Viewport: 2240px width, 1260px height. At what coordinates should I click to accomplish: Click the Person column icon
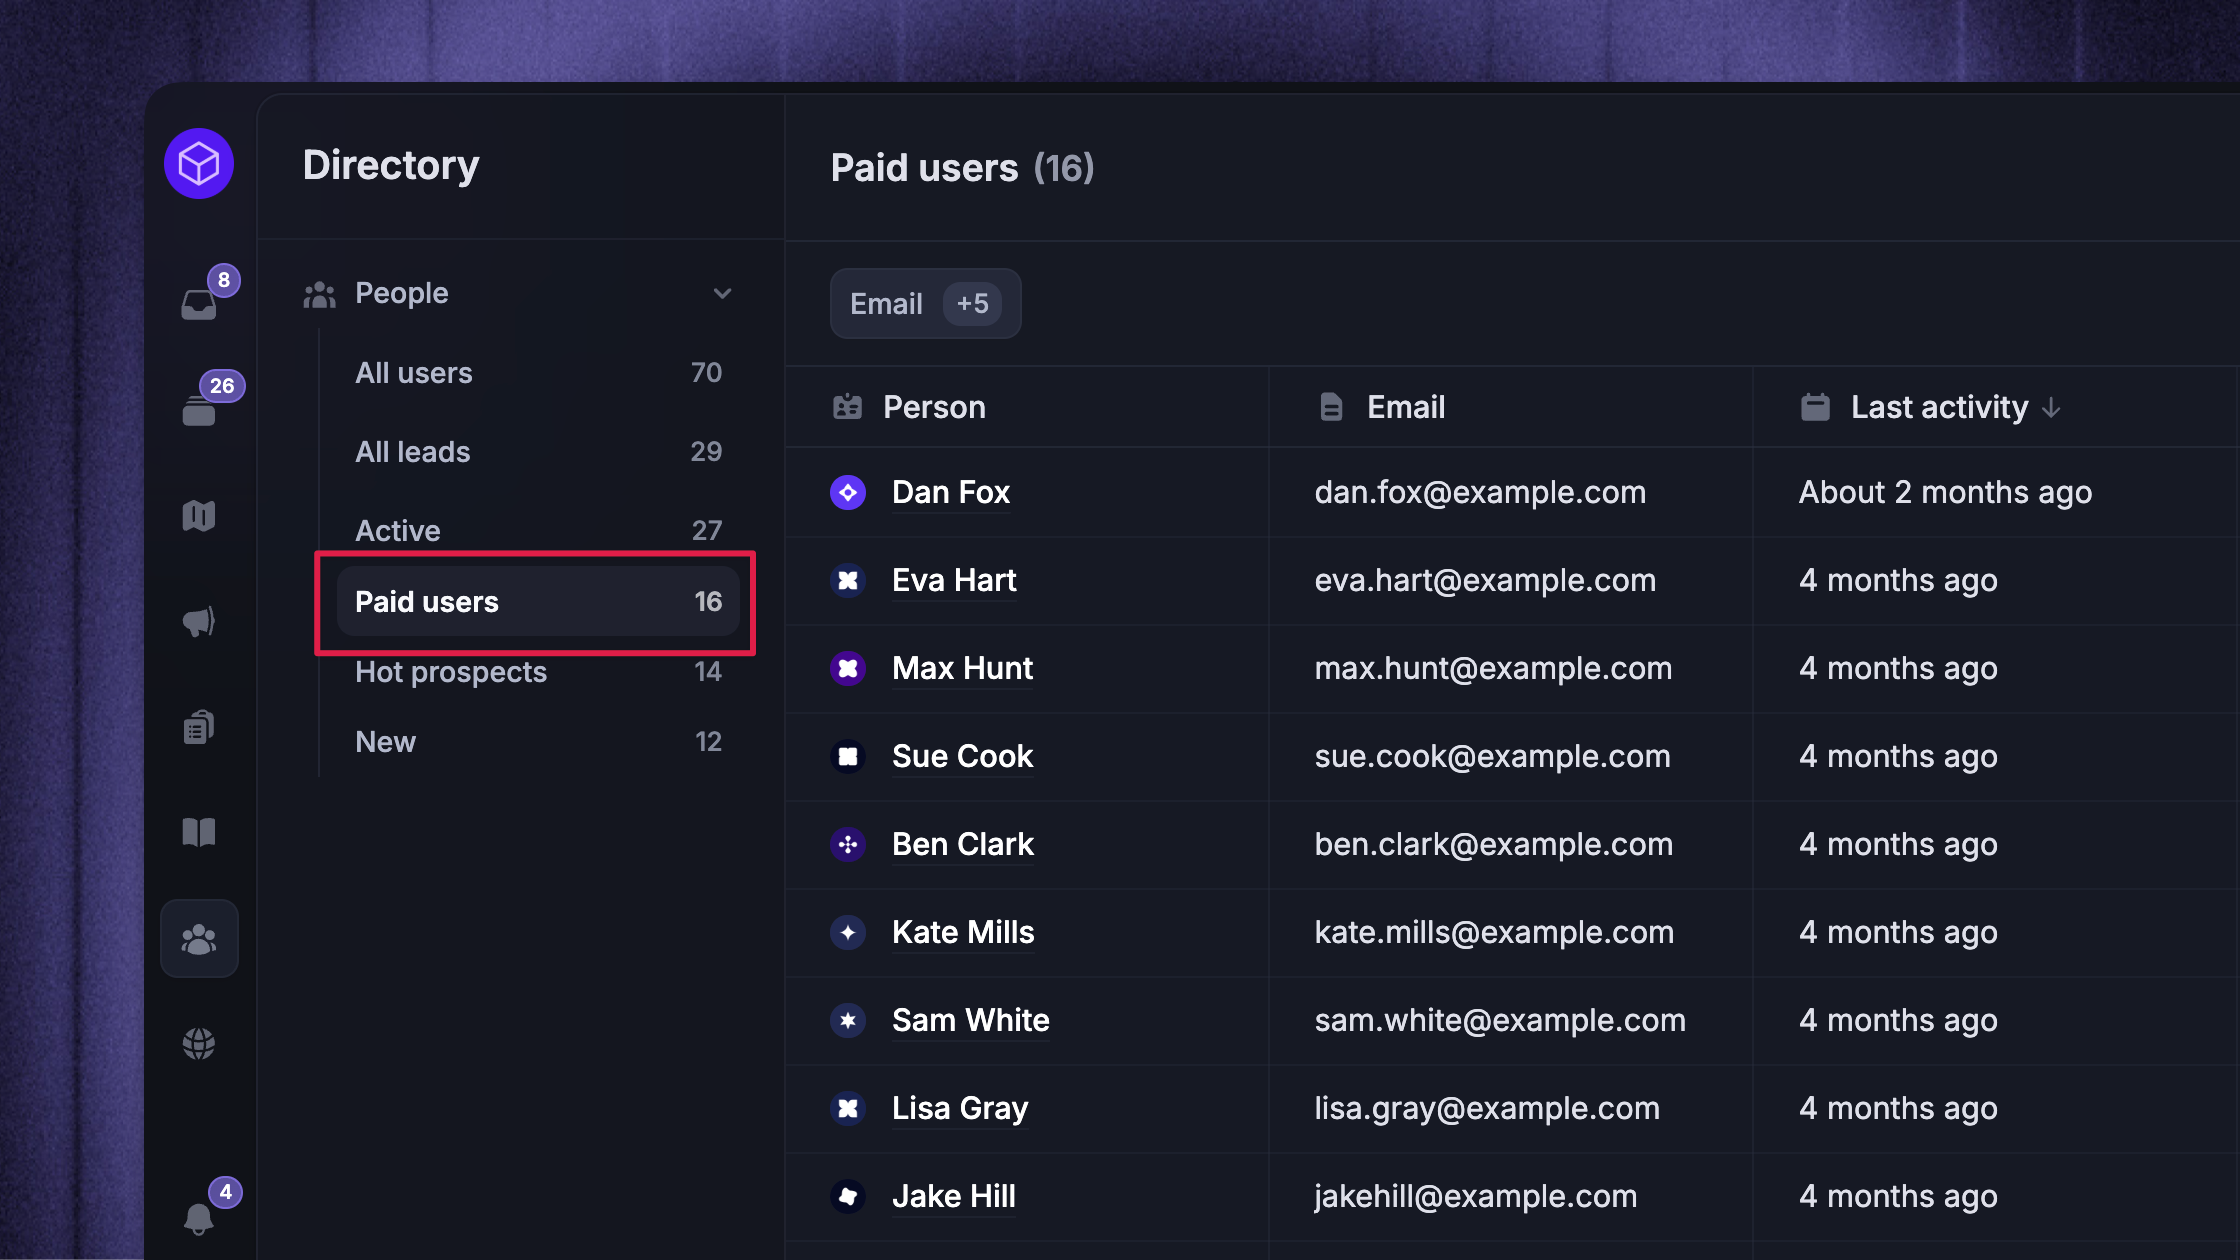point(847,407)
